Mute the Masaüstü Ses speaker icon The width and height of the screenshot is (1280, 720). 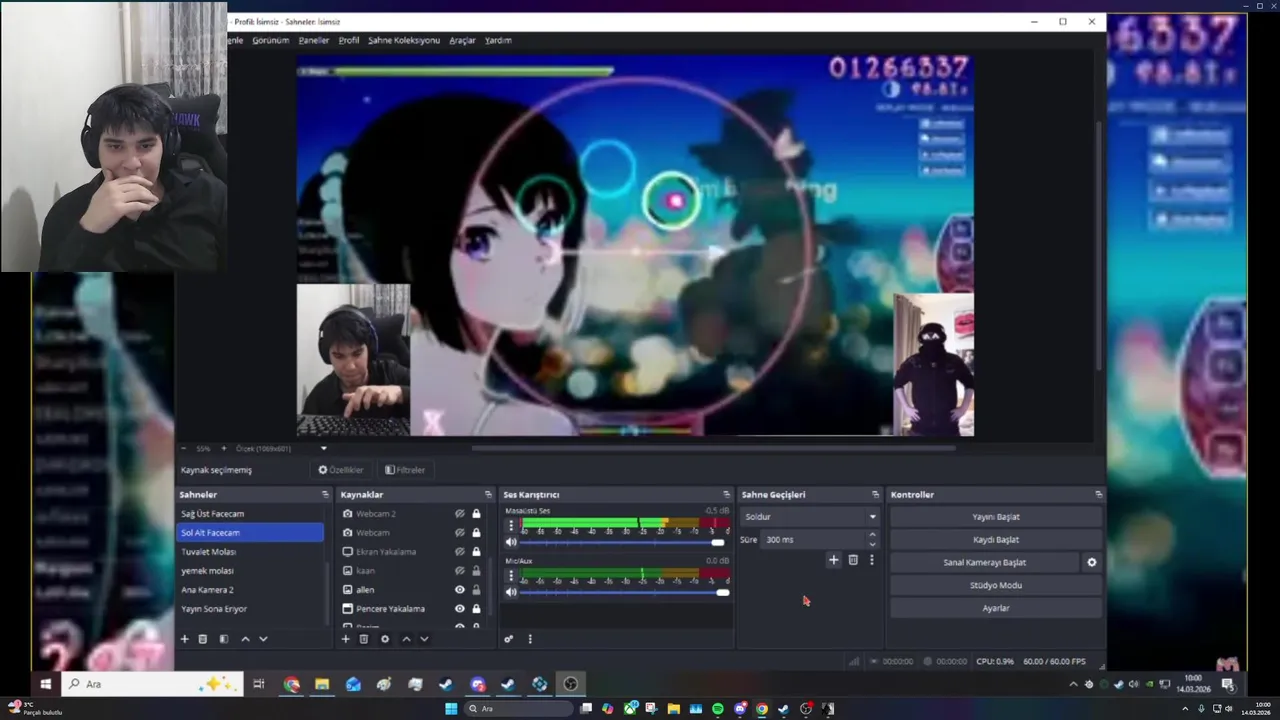coord(511,542)
